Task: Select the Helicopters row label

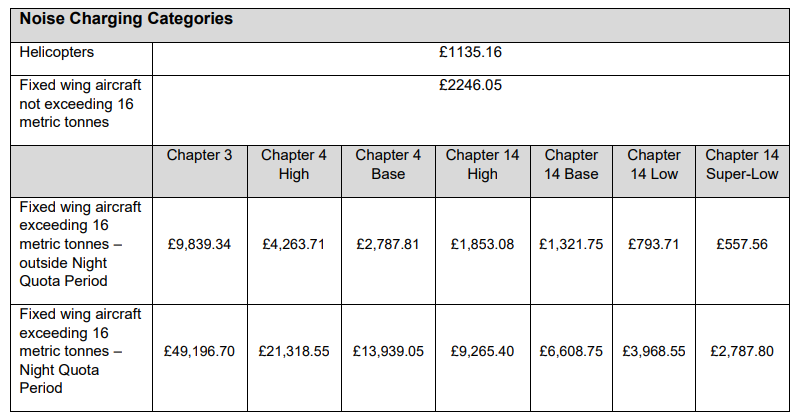Action: click(x=56, y=52)
